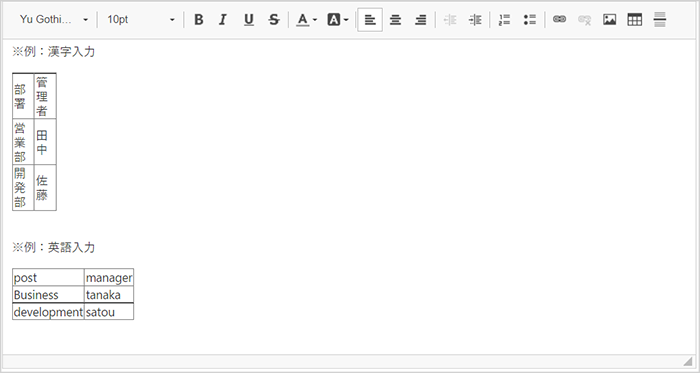Increase the paragraph indent
Viewport: 700px width, 373px height.
point(475,20)
